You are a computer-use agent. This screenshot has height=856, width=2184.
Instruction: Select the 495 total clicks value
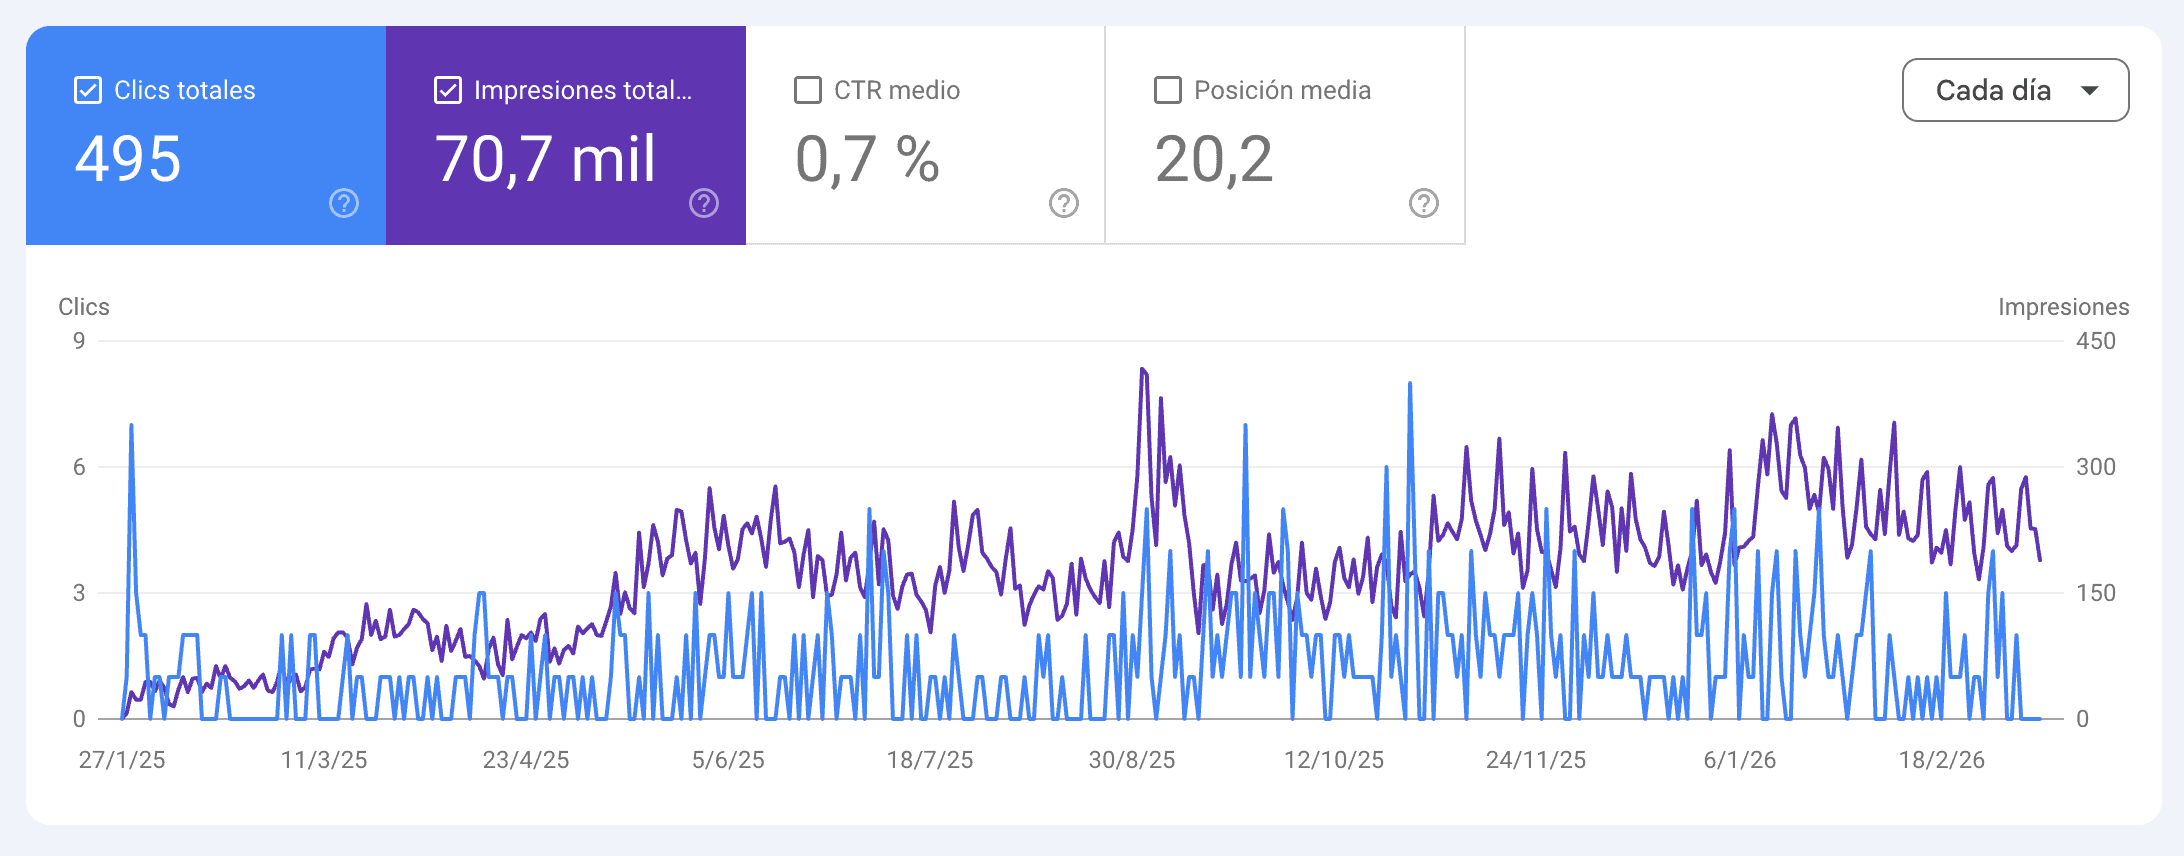(128, 159)
